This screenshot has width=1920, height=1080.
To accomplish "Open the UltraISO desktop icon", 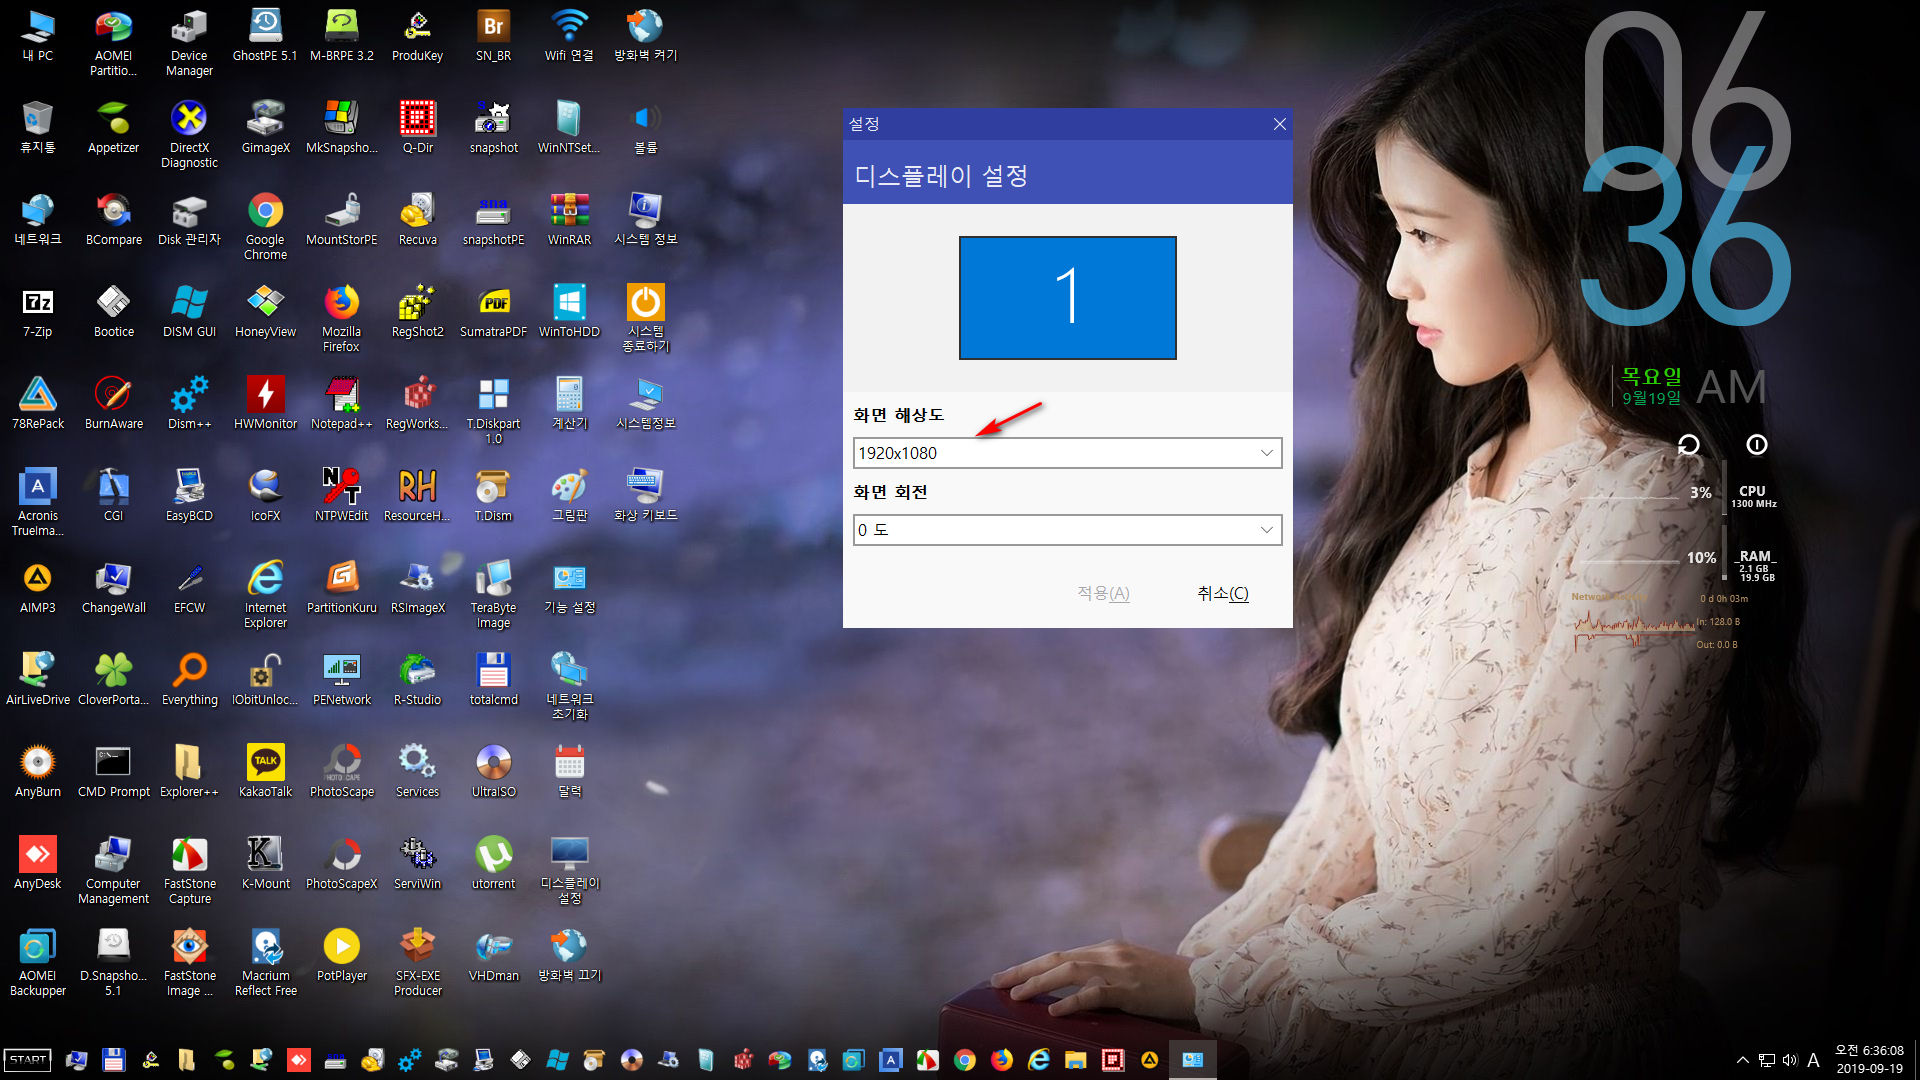I will [x=493, y=771].
